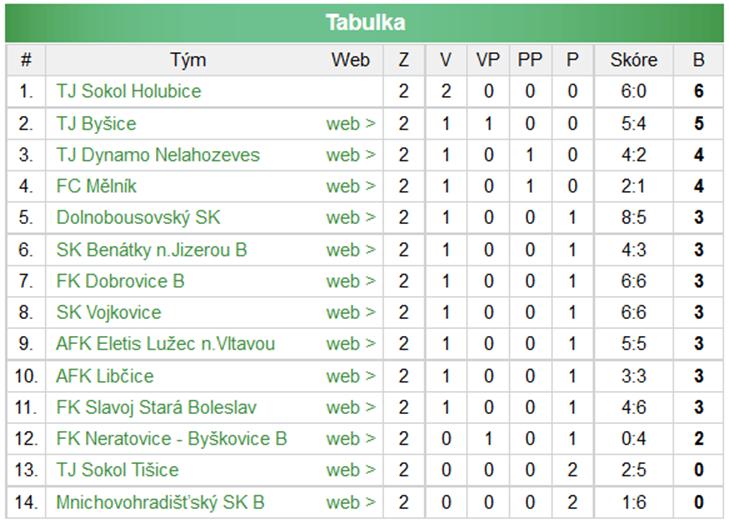Visit web link for AFK Eletis Lužec n.Vltavou
The image size is (729, 530).
[x=351, y=344]
